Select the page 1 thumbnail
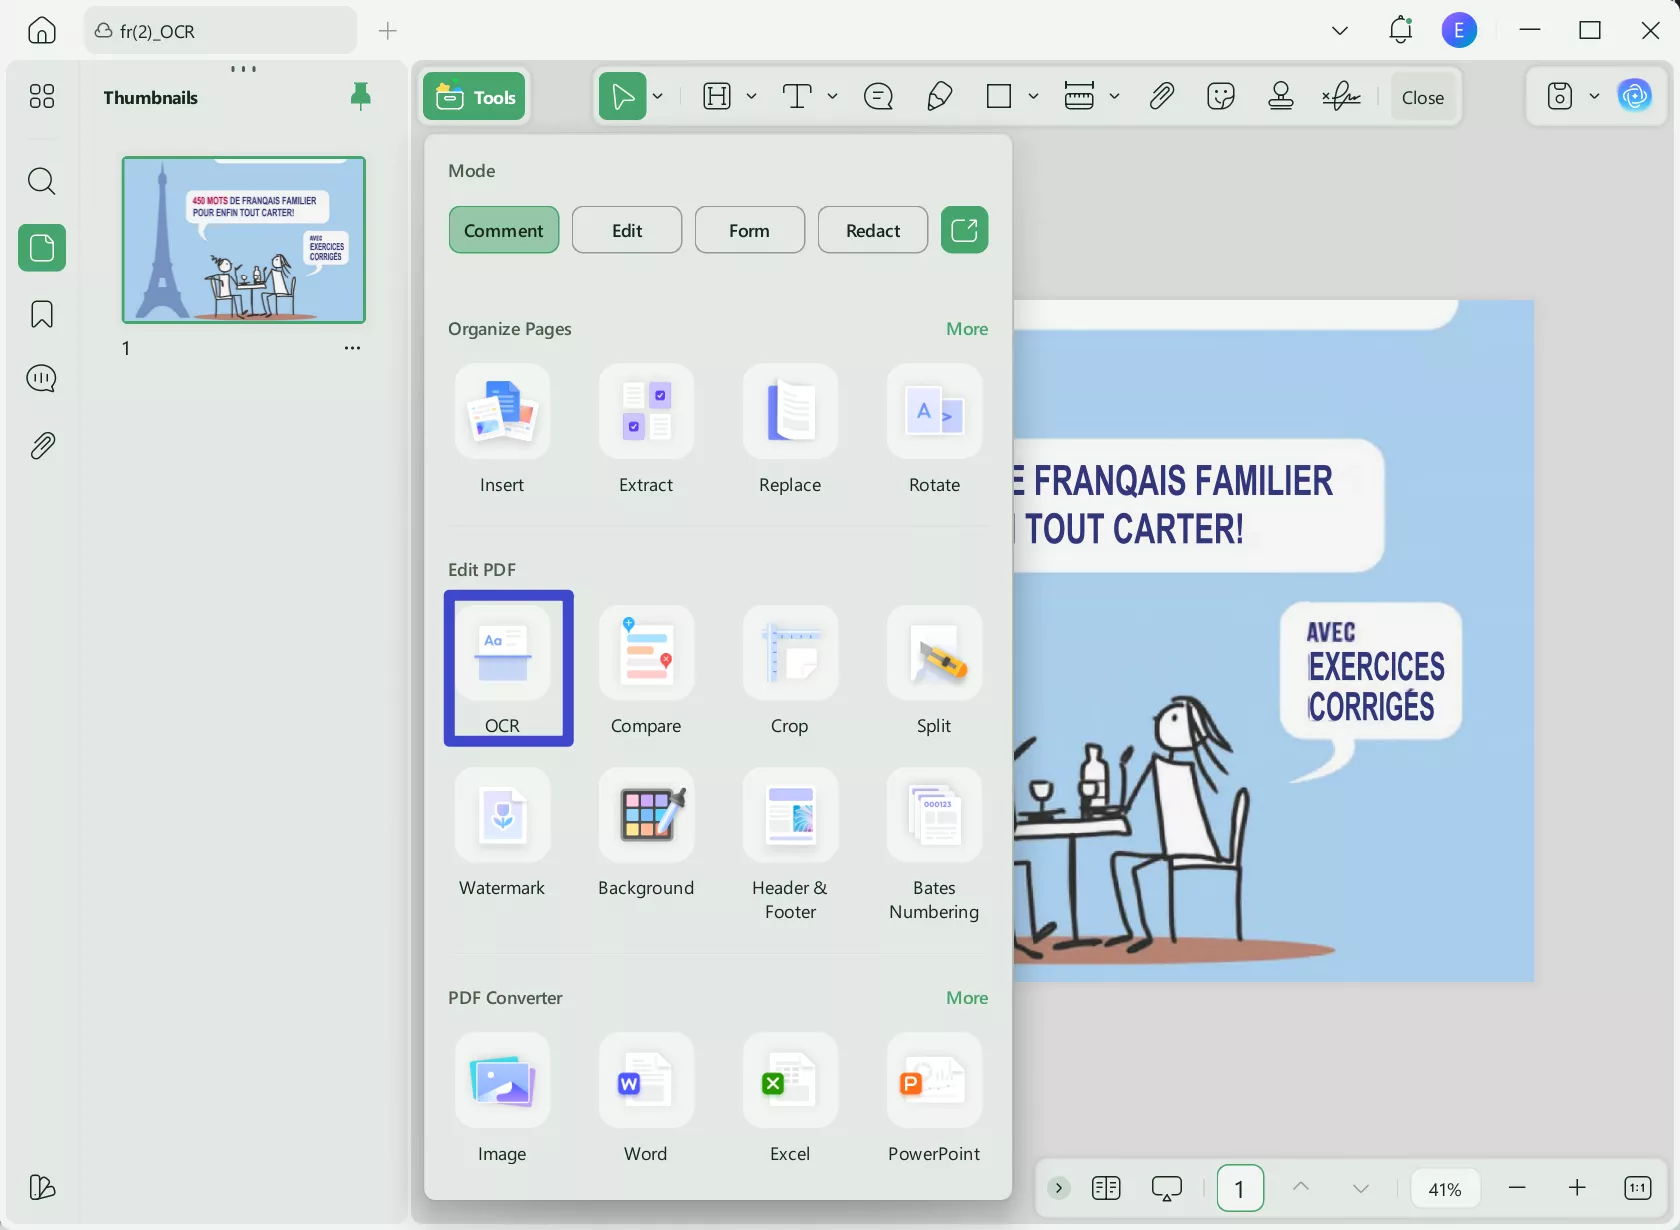This screenshot has width=1680, height=1230. [244, 240]
